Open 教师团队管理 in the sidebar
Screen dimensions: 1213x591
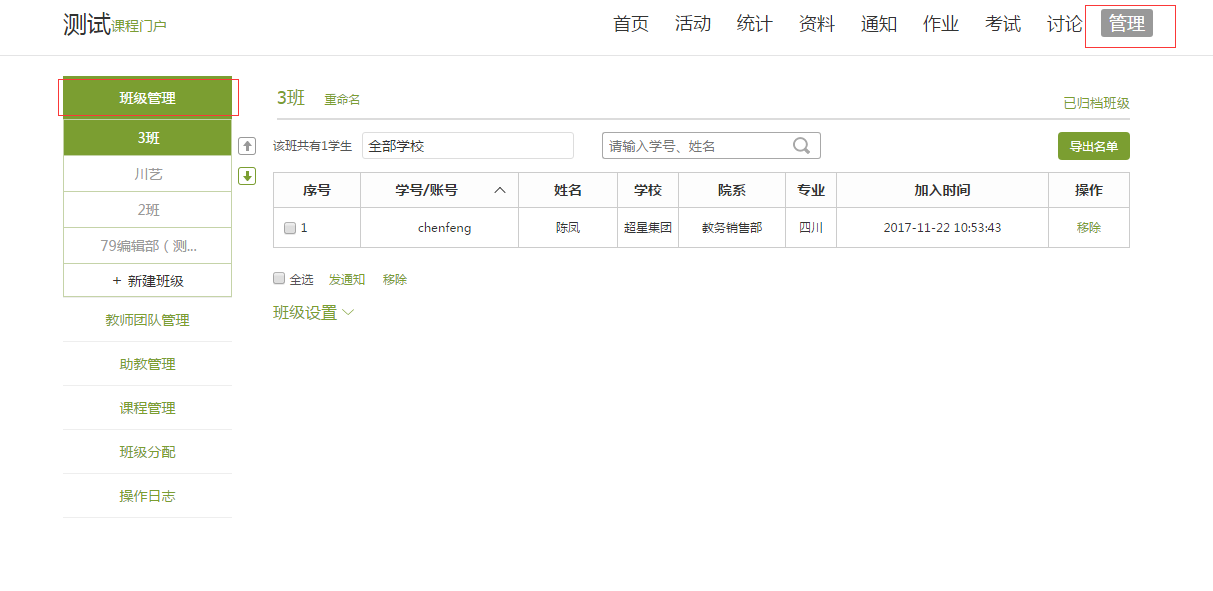(148, 320)
